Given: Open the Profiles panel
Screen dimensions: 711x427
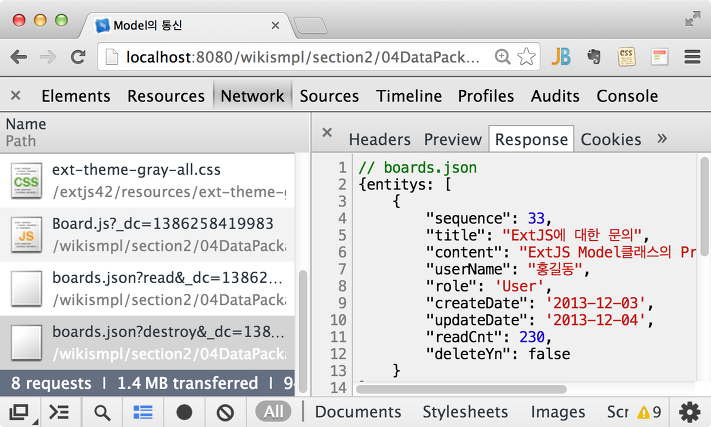Looking at the screenshot, I should pos(486,96).
